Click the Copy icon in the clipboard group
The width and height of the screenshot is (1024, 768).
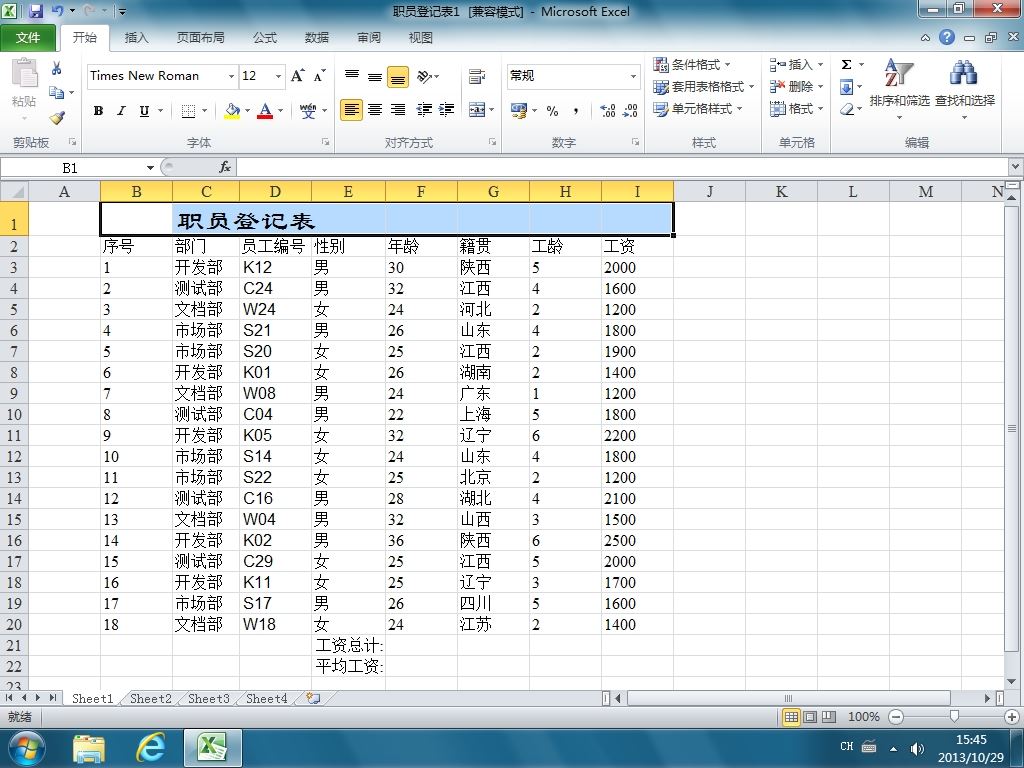point(57,93)
